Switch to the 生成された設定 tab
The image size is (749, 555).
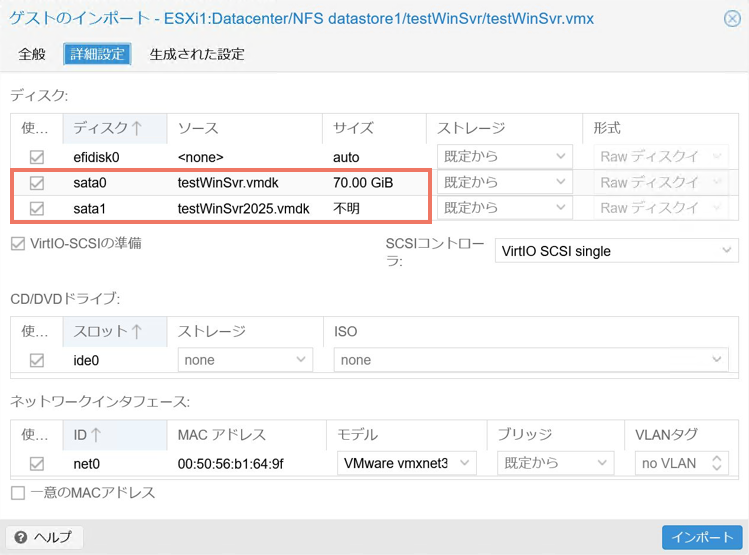[x=197, y=54]
